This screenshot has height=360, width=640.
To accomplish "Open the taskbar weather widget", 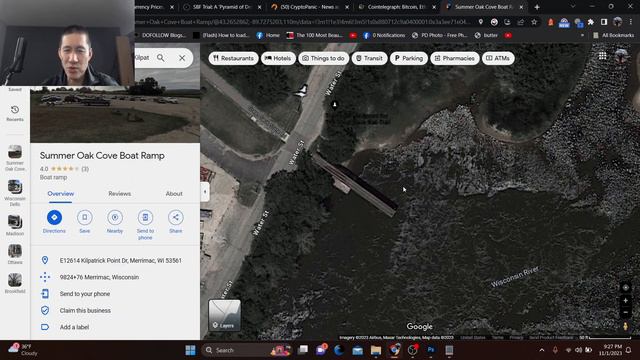I will coord(23,350).
